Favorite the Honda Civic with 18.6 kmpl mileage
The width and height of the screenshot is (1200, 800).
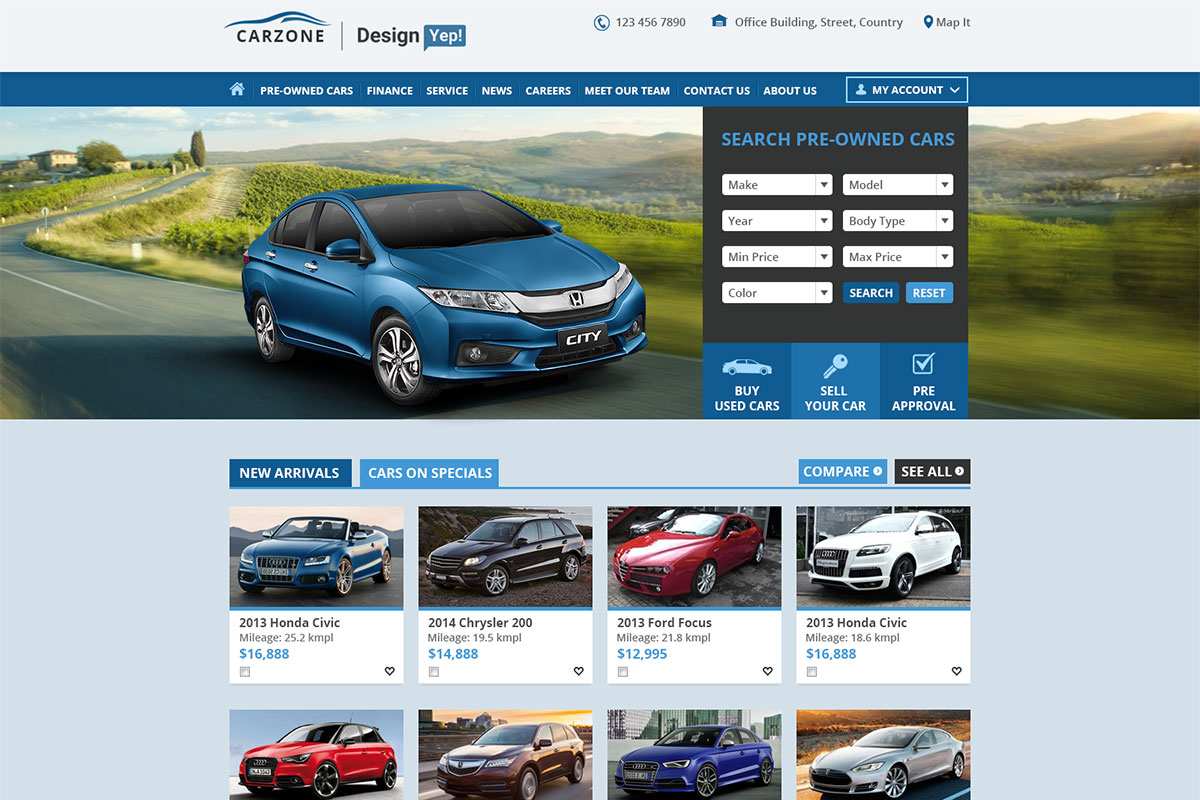956,671
